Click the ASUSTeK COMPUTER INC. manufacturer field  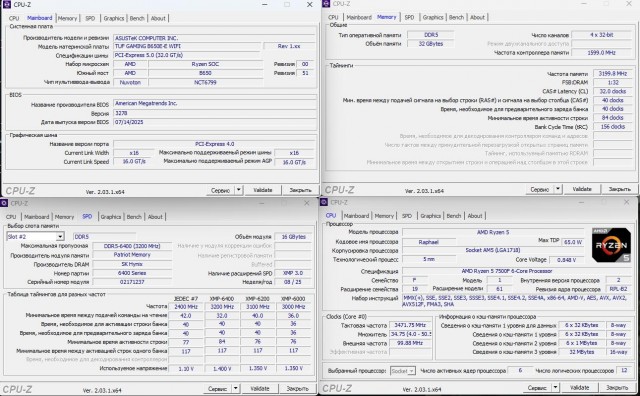pyautogui.click(x=215, y=38)
